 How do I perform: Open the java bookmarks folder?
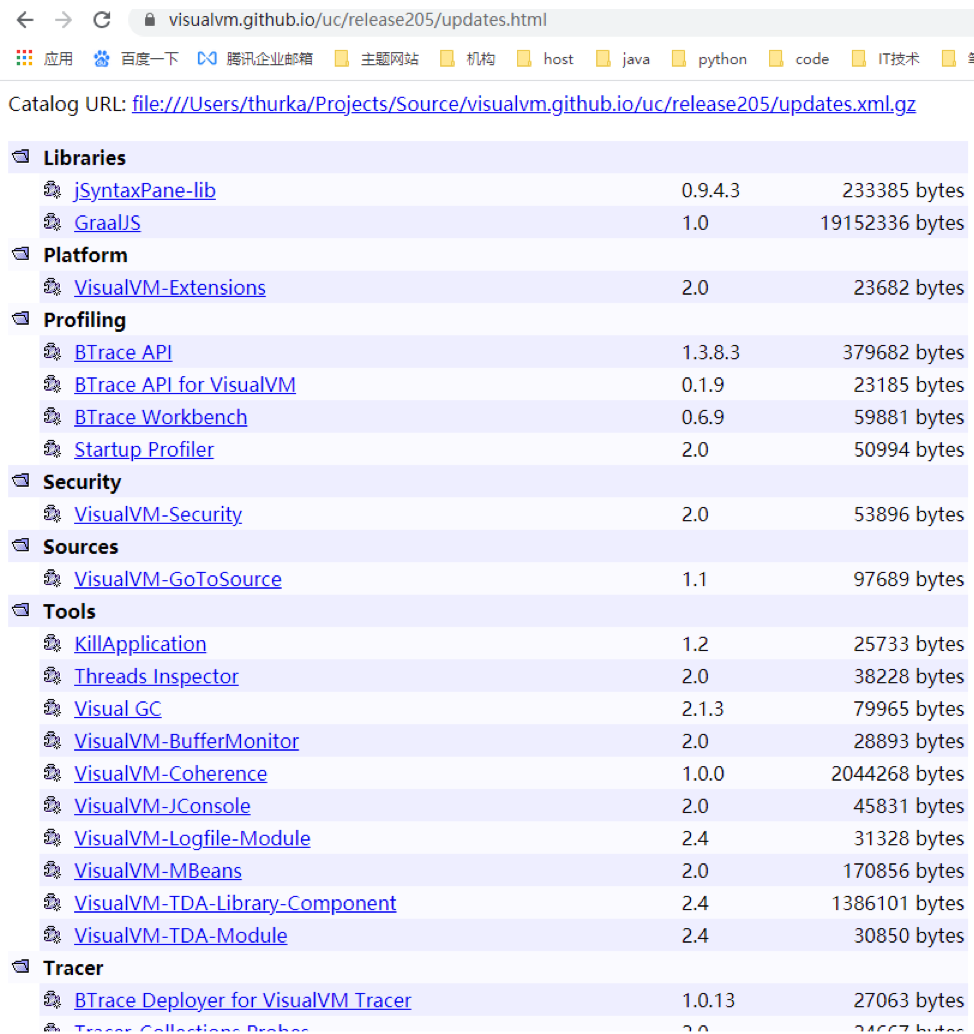[x=623, y=59]
